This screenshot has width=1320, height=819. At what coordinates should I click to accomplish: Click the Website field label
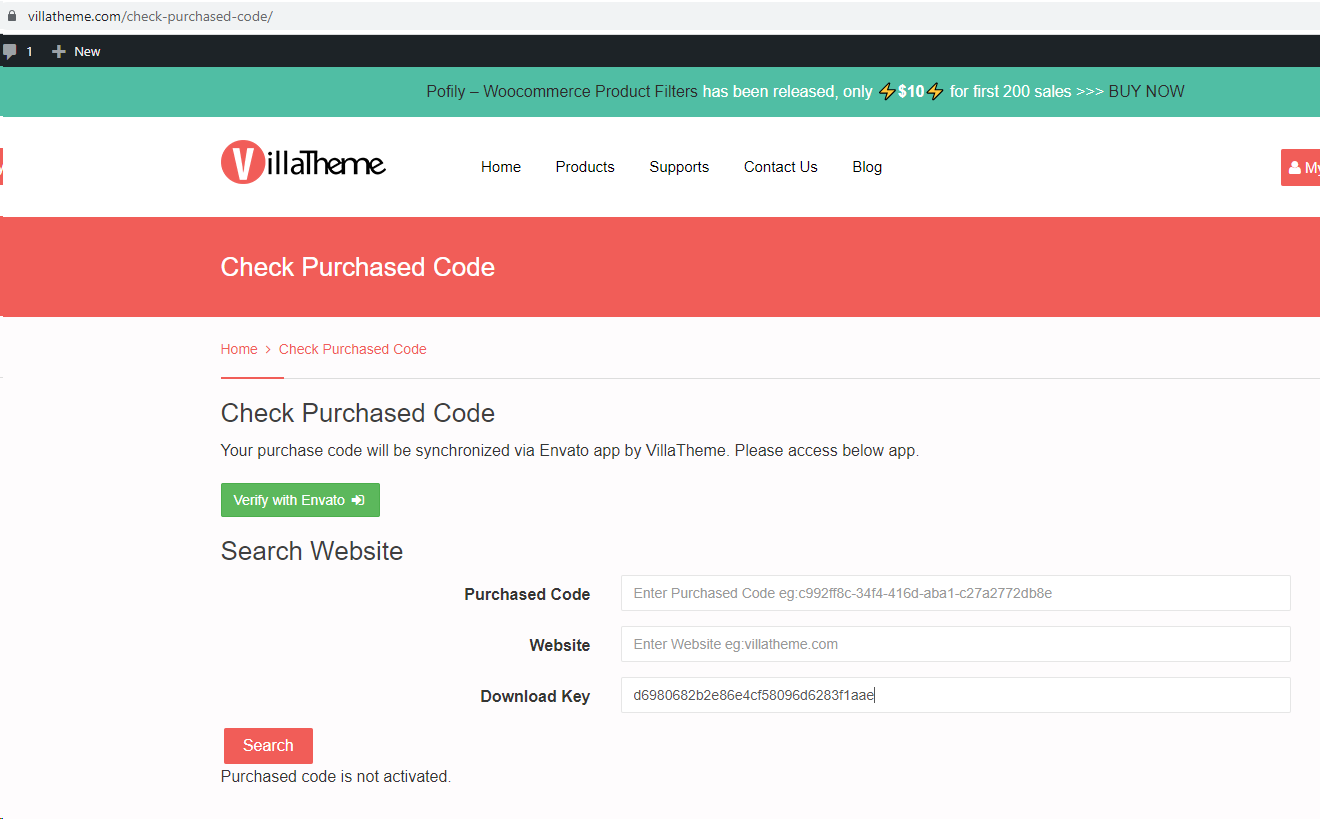pos(560,645)
